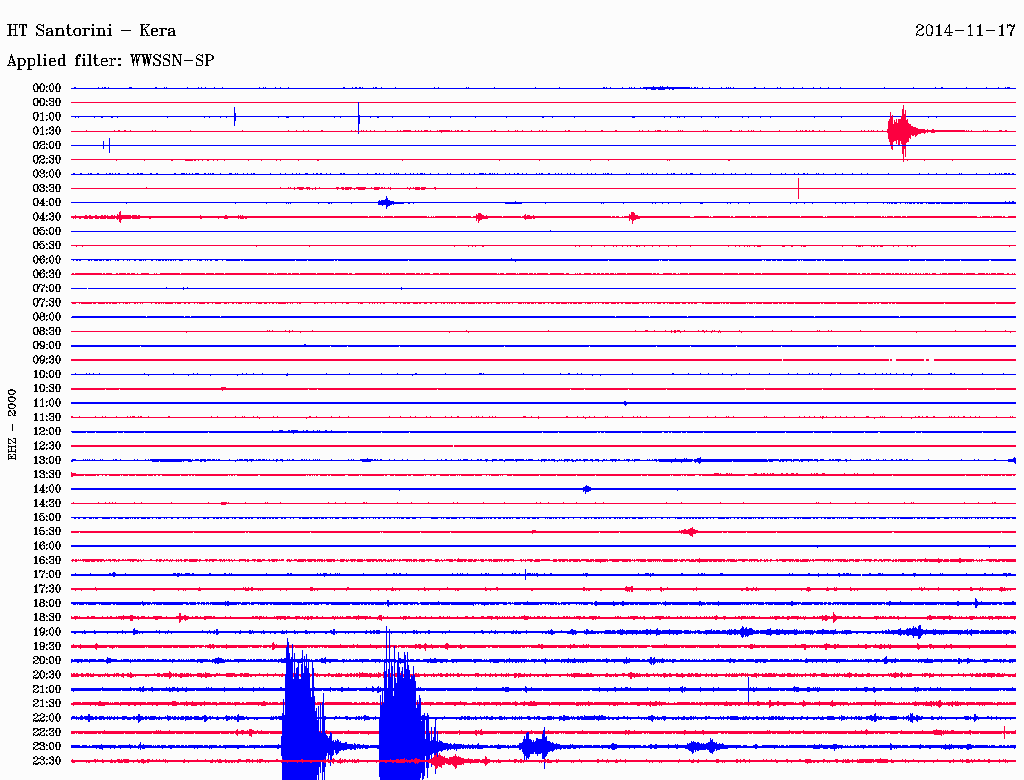Click the vertical axis label "EHZ - 2000"

click(12, 425)
